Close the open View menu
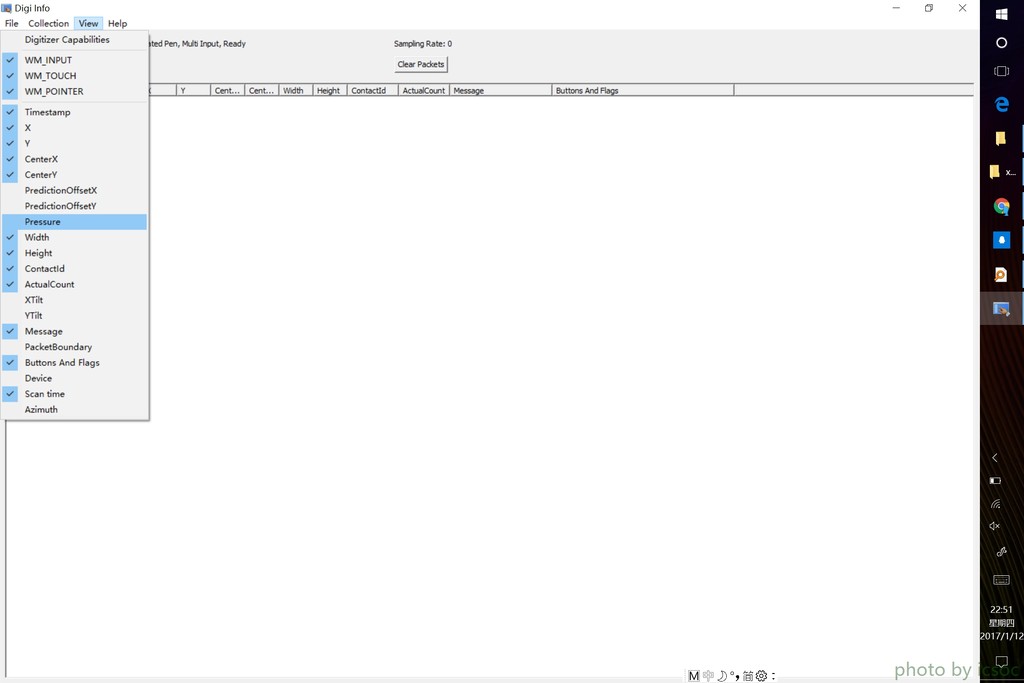Viewport: 1024px width, 683px height. pos(88,24)
